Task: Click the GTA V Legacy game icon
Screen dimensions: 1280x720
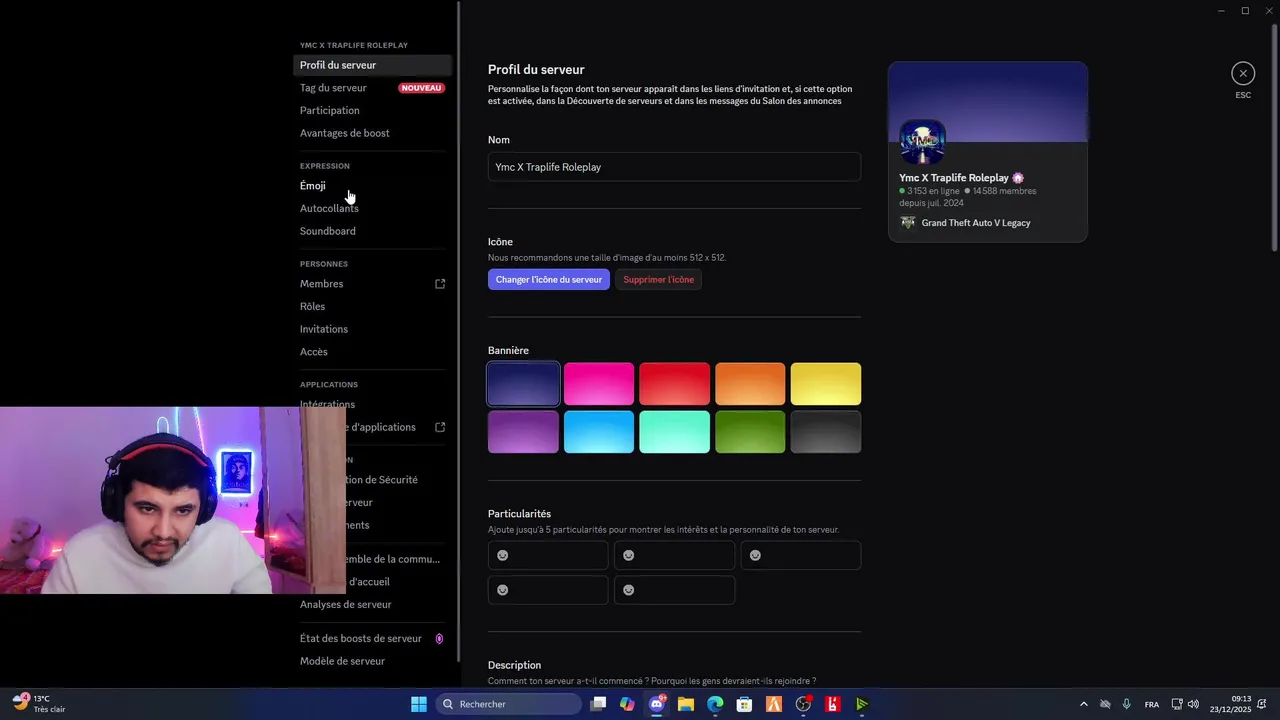Action: 908,223
